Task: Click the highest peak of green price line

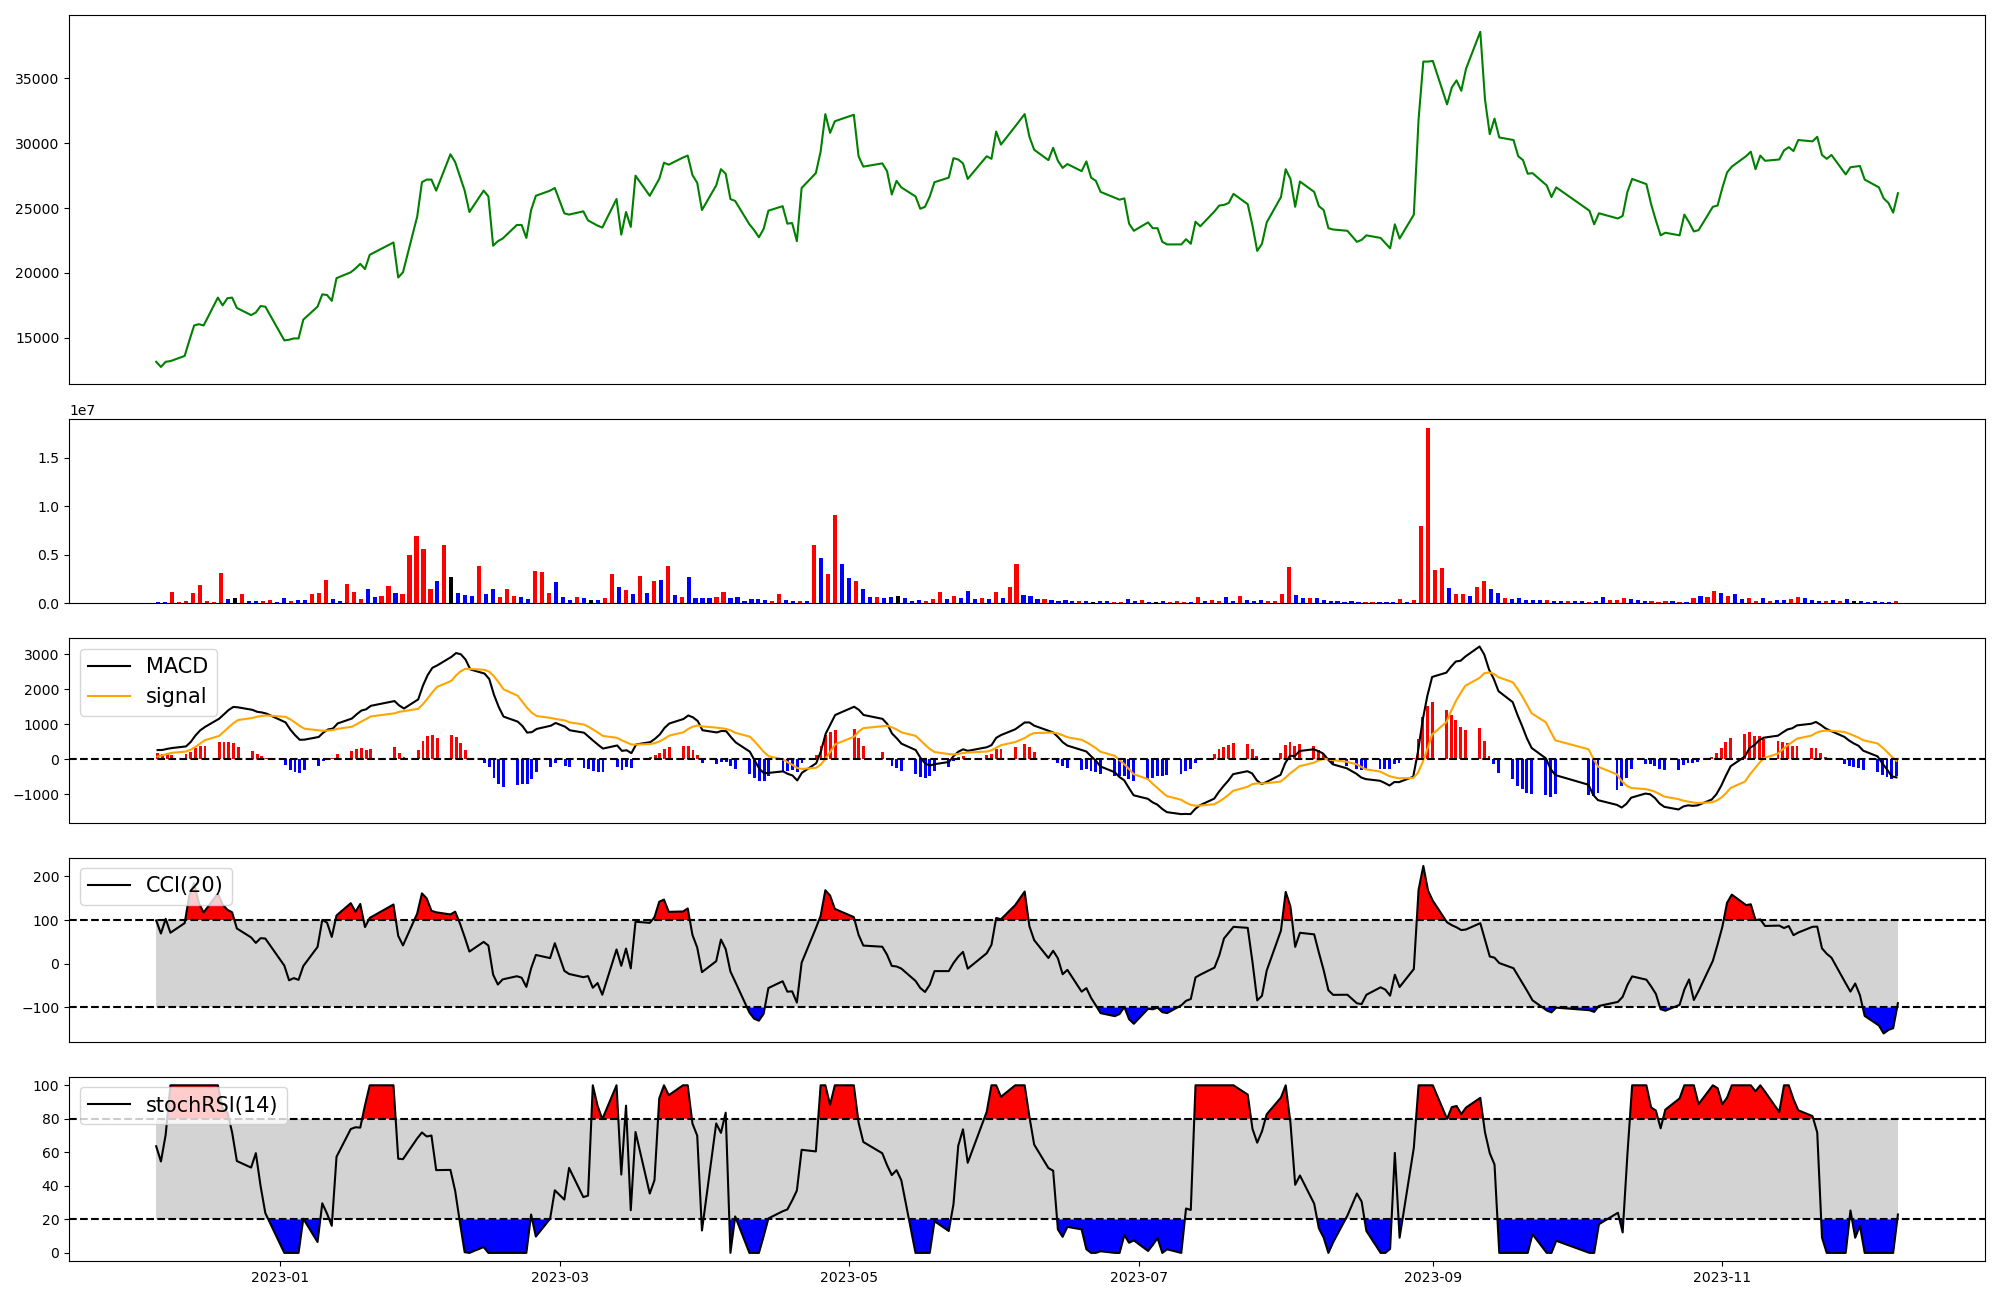Action: tap(1480, 33)
